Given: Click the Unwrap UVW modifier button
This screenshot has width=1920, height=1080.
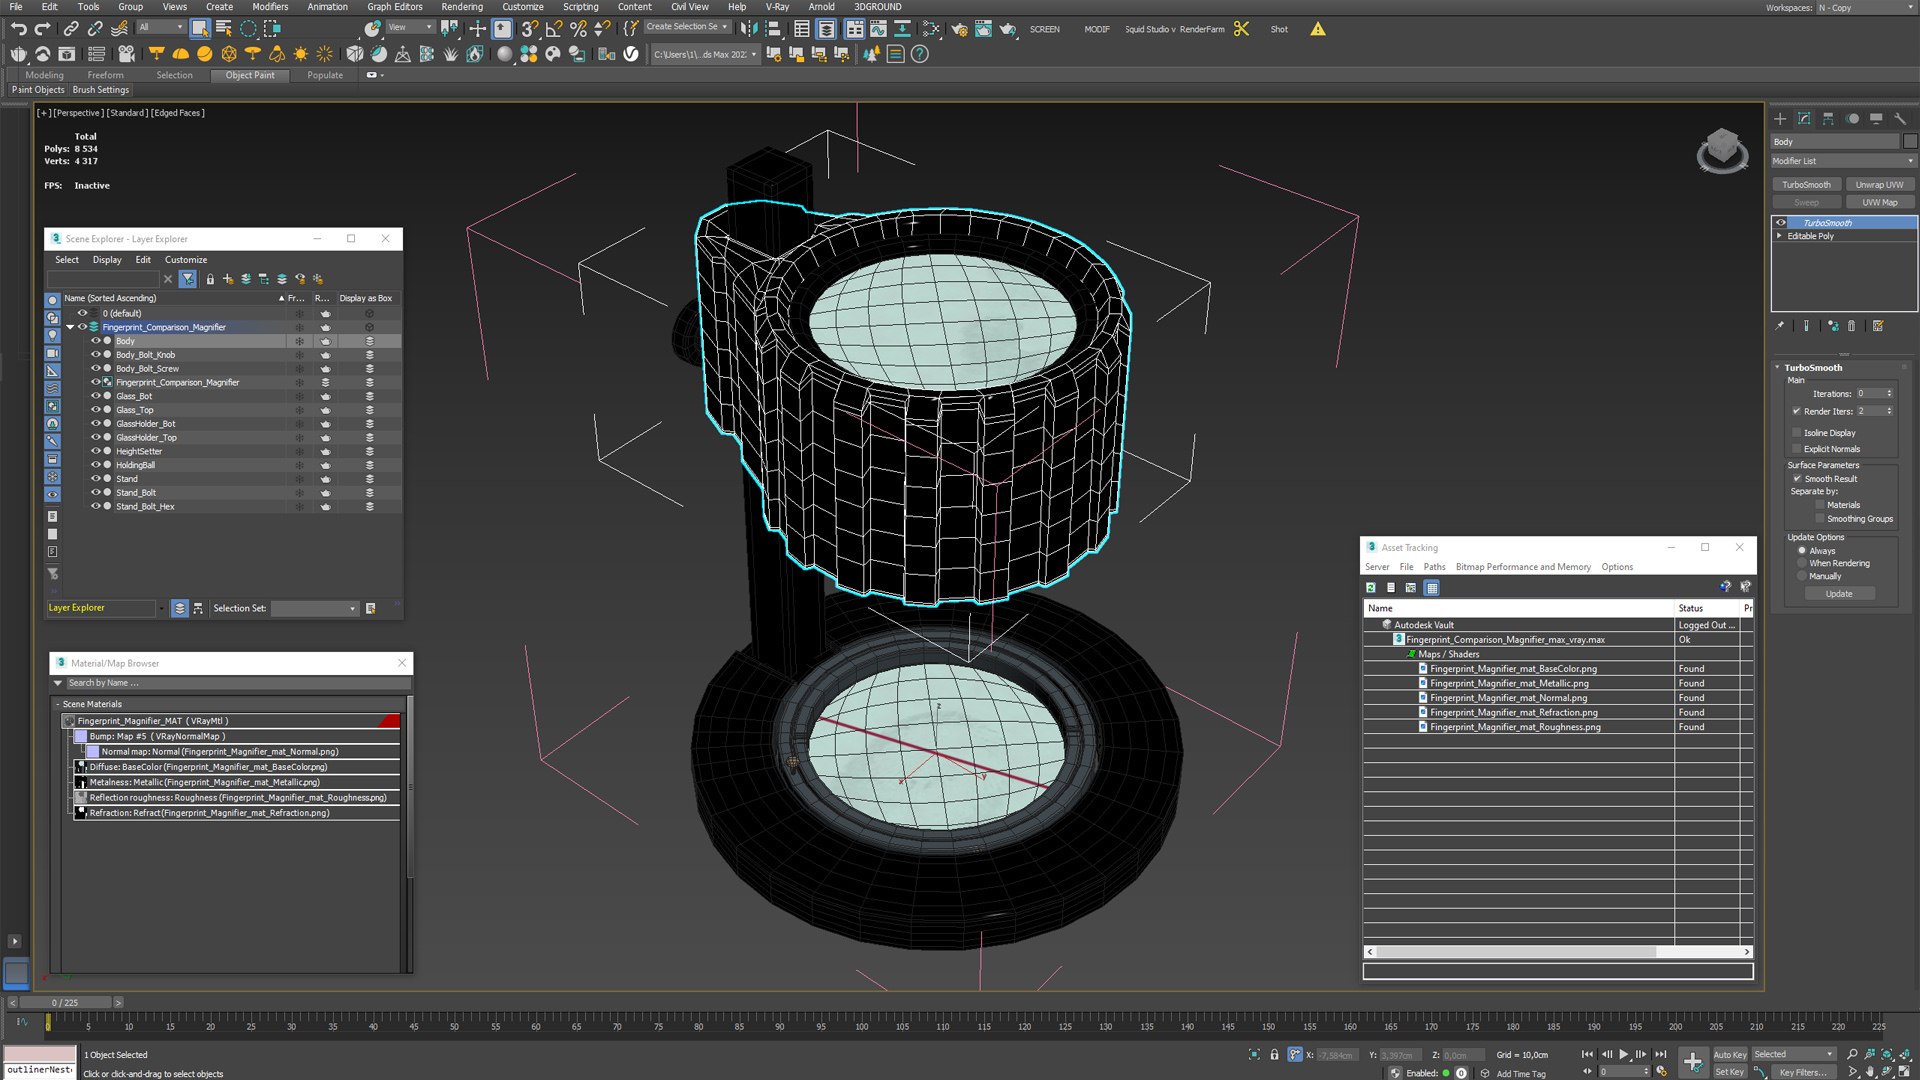Looking at the screenshot, I should [1879, 185].
